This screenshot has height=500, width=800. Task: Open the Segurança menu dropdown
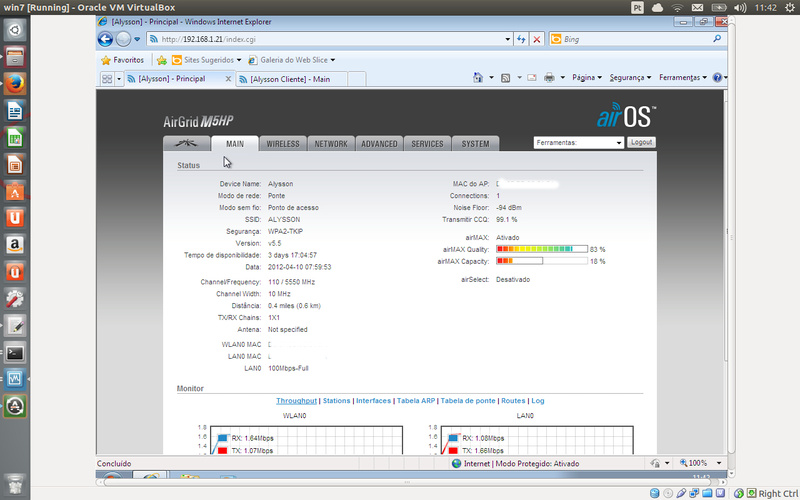(x=630, y=78)
